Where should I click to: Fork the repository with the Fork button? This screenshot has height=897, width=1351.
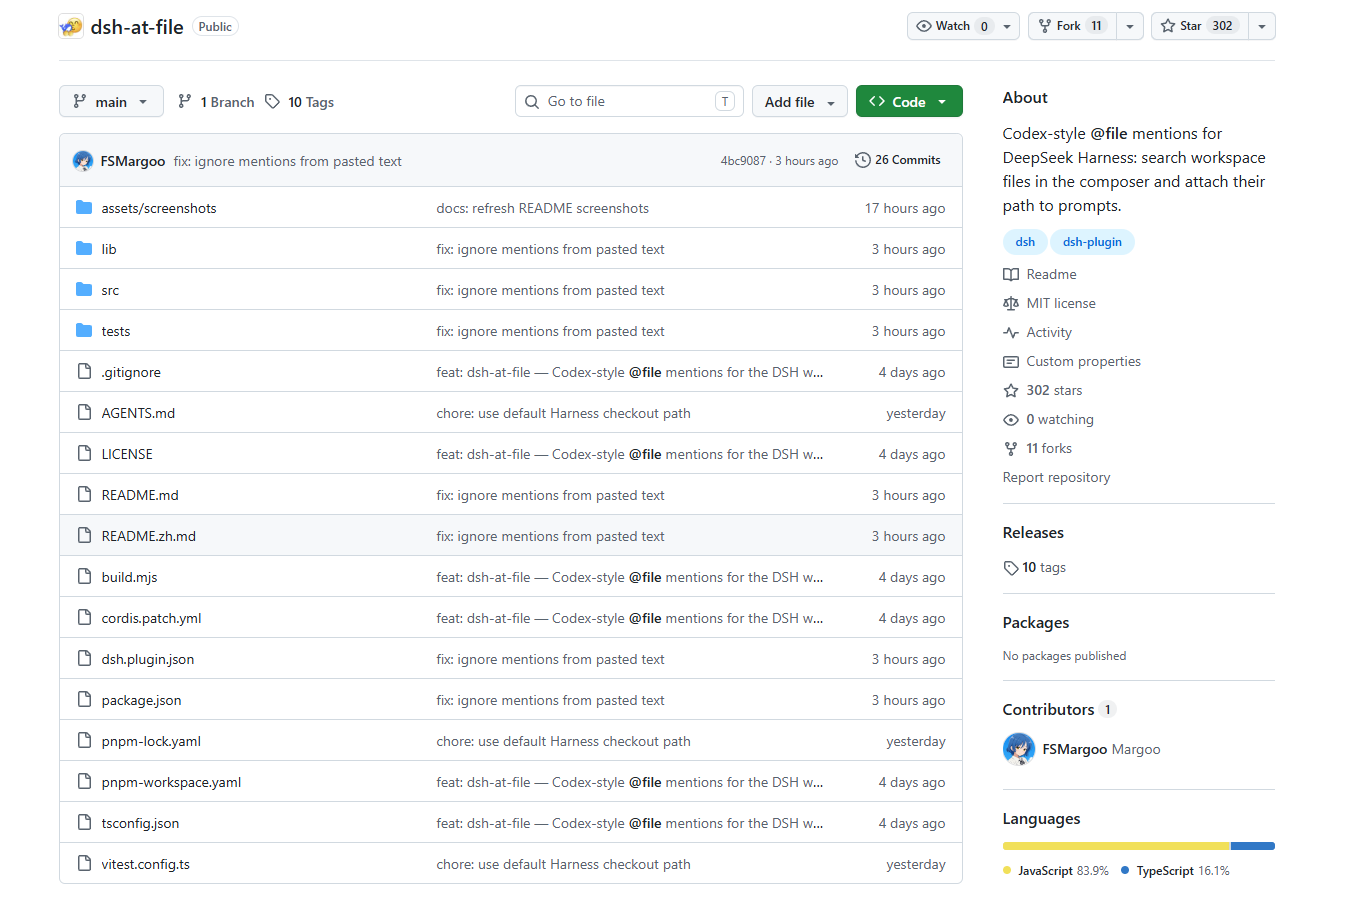(1072, 26)
